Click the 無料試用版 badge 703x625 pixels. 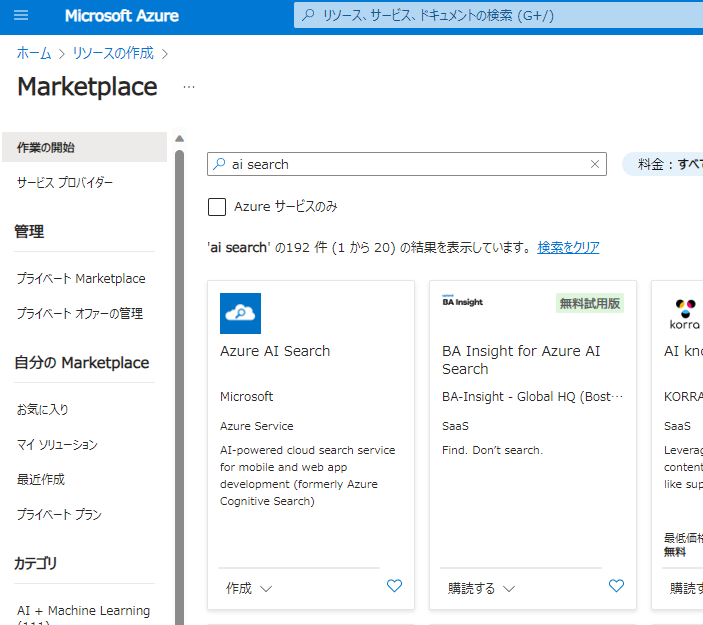[590, 304]
